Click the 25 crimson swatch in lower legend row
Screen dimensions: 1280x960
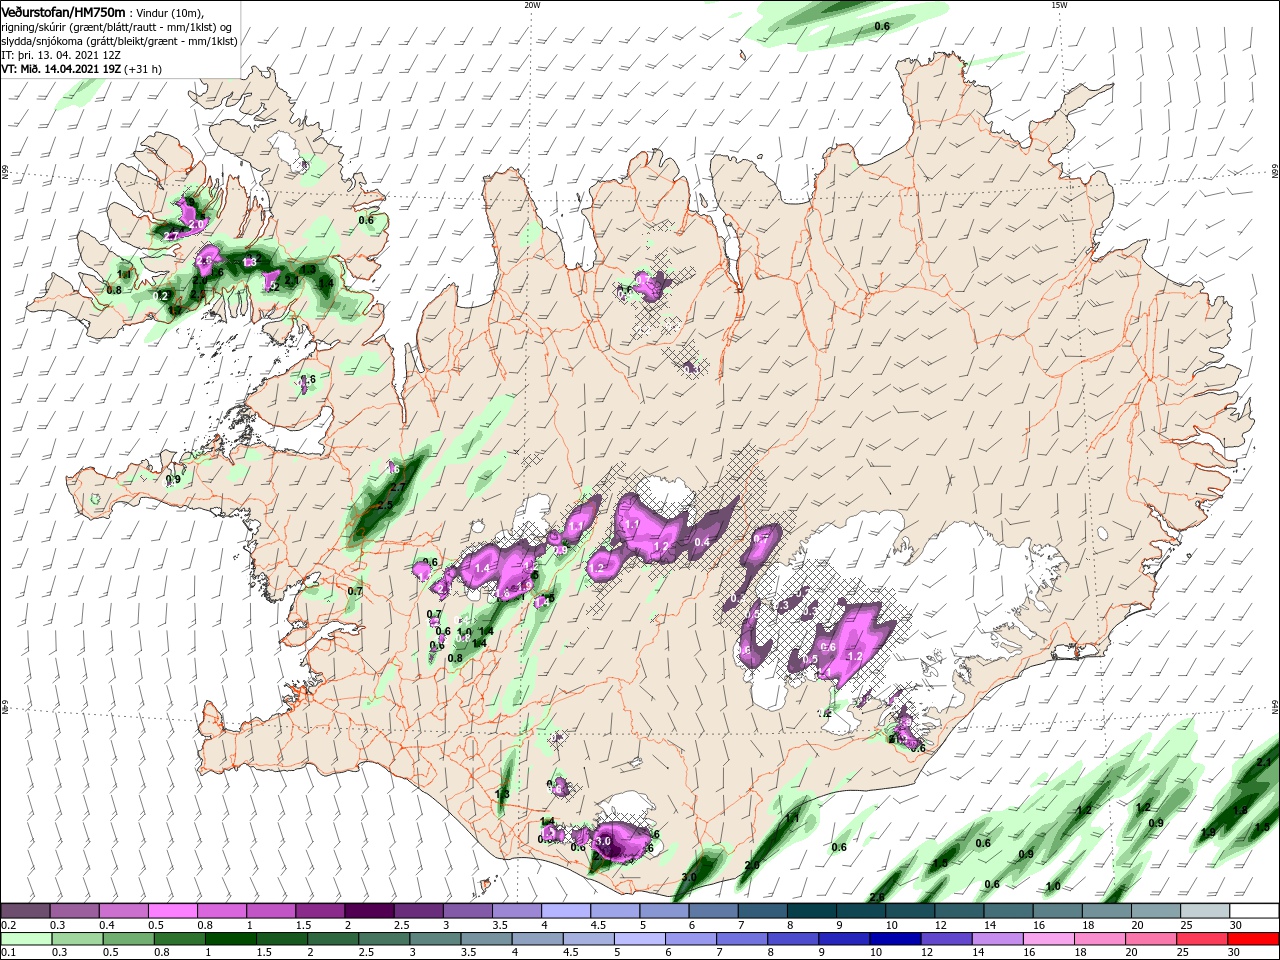1201,939
